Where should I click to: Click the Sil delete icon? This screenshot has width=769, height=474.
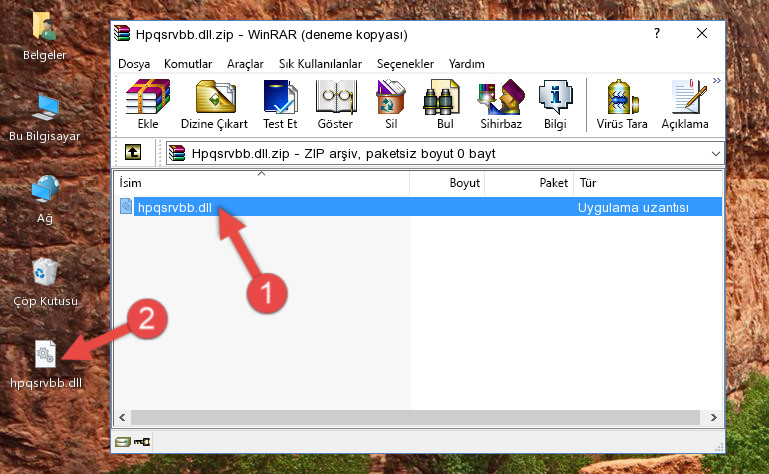pos(391,105)
